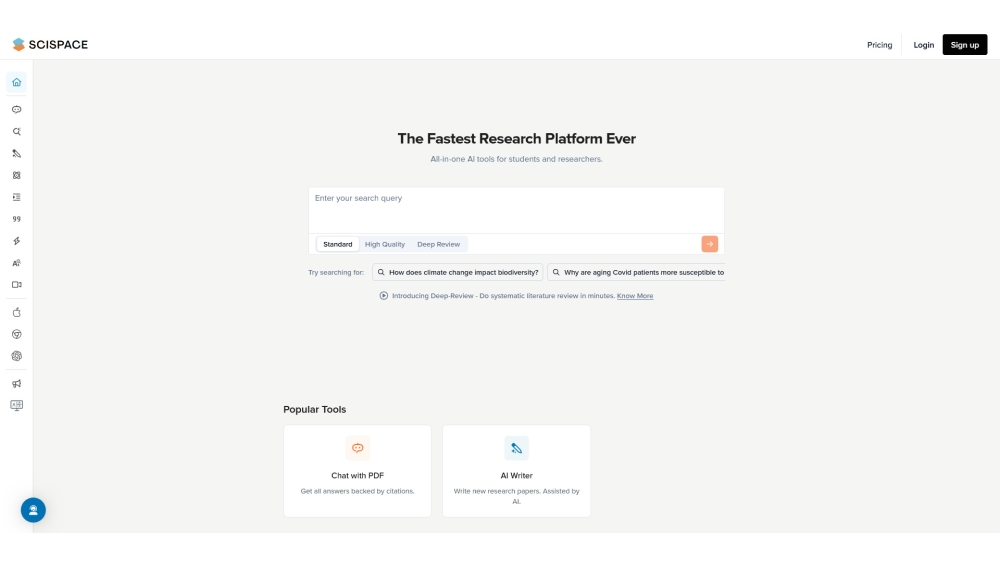Switch to High Quality search mode

[x=385, y=244]
